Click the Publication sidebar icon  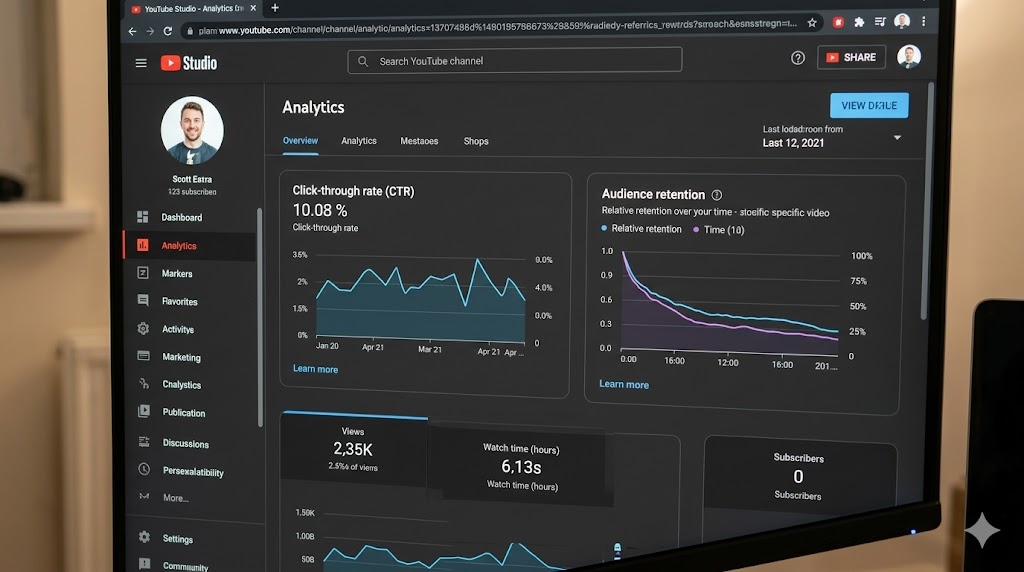tap(144, 411)
